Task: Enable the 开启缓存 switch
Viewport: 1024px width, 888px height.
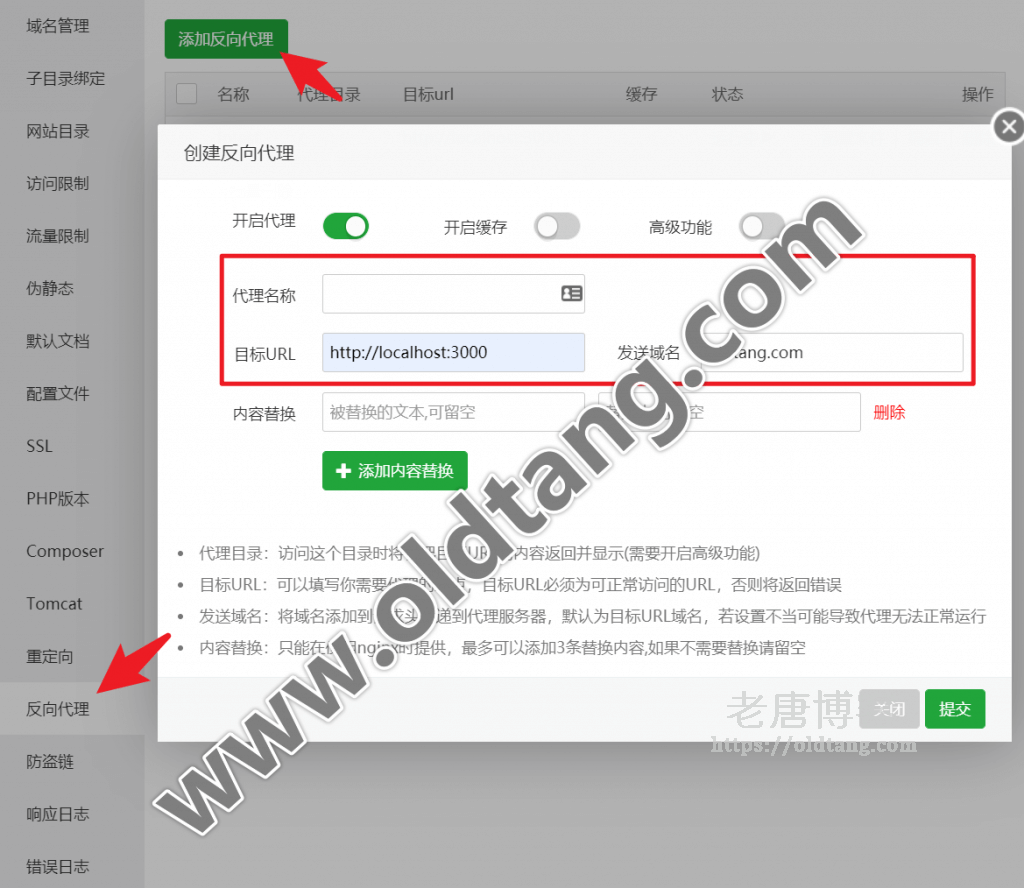Action: point(557,227)
